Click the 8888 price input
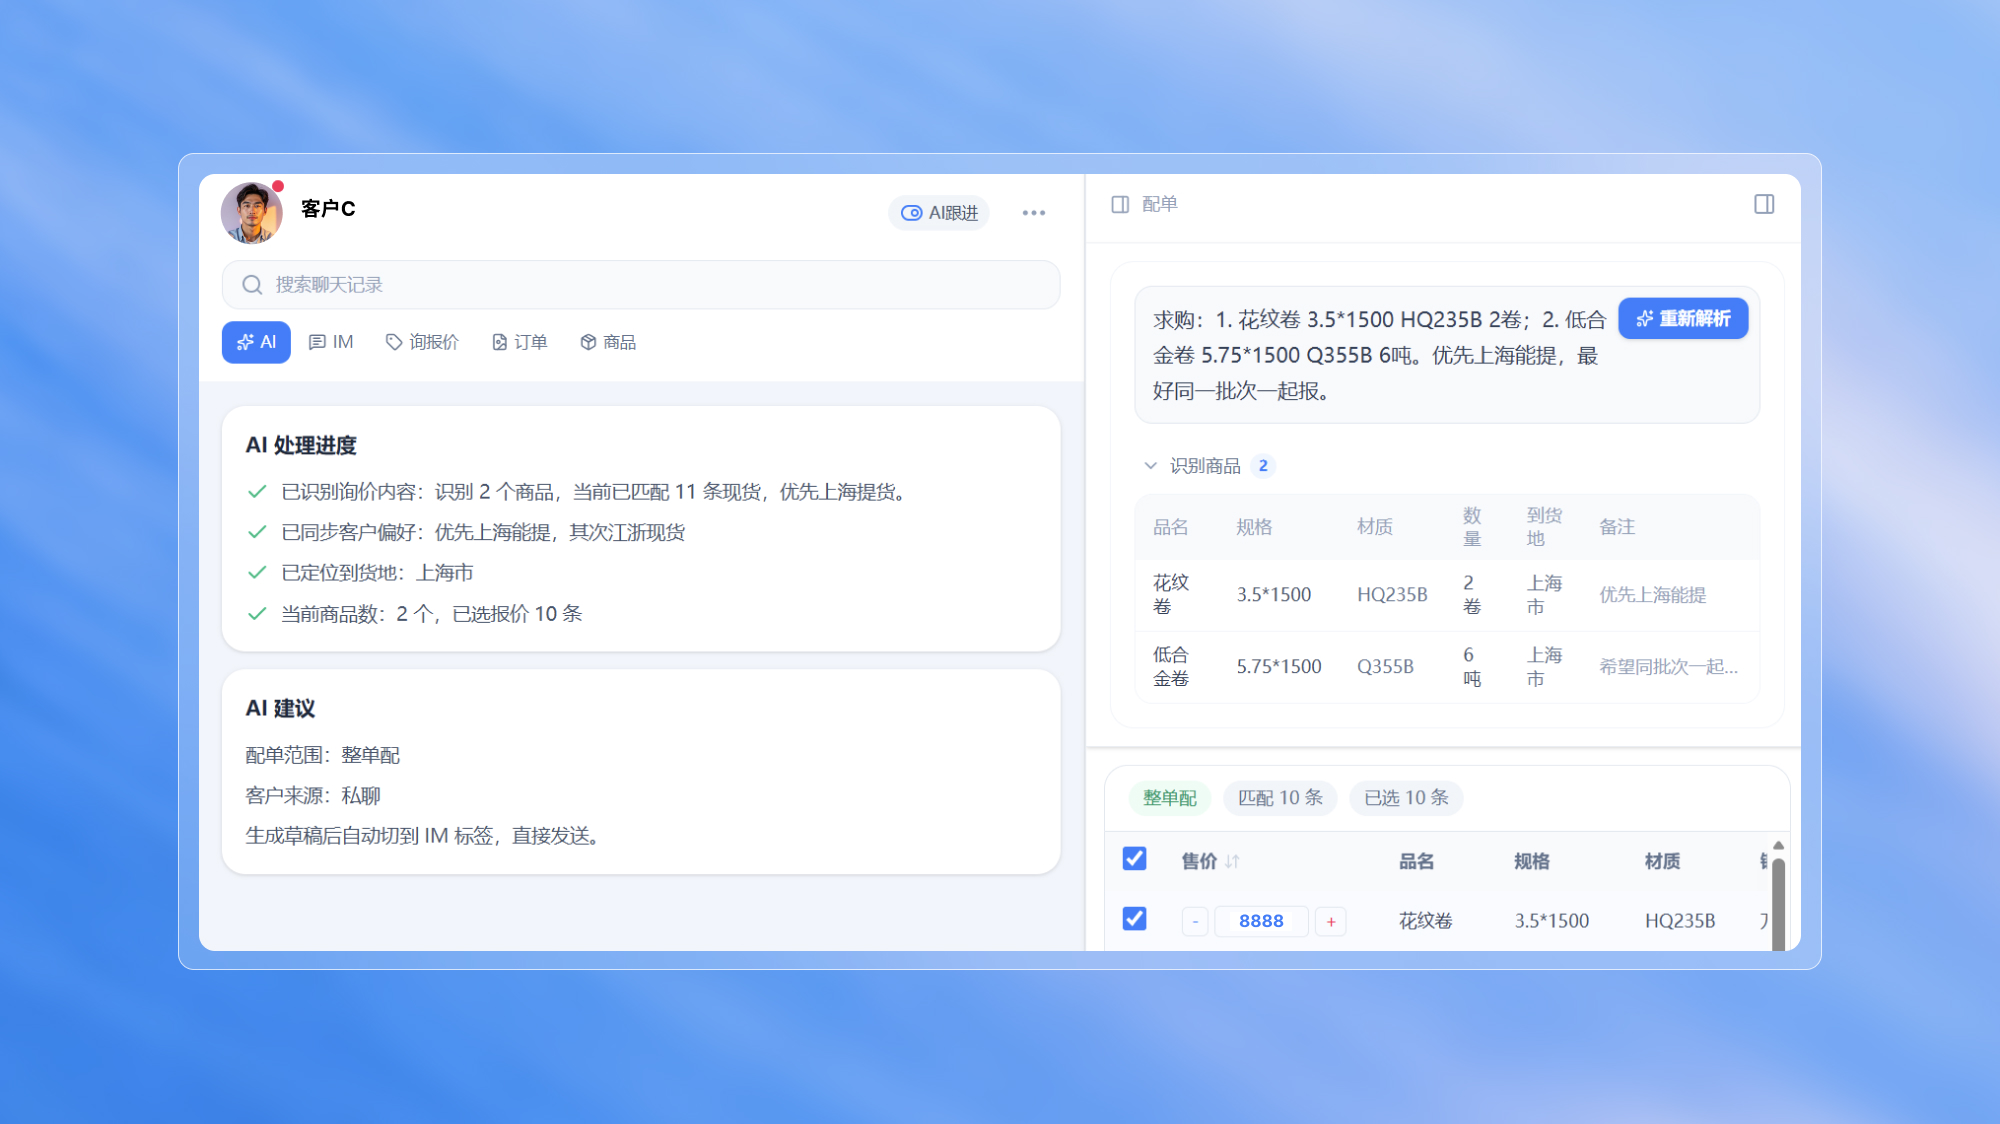Image resolution: width=2000 pixels, height=1124 pixels. click(1261, 921)
